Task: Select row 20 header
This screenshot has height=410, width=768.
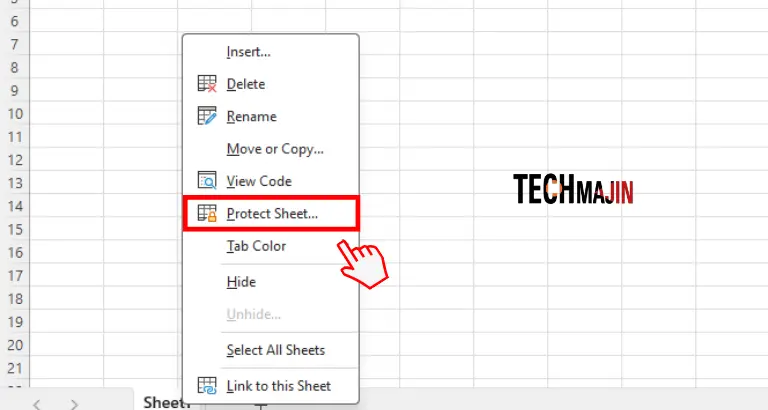Action: 15,345
